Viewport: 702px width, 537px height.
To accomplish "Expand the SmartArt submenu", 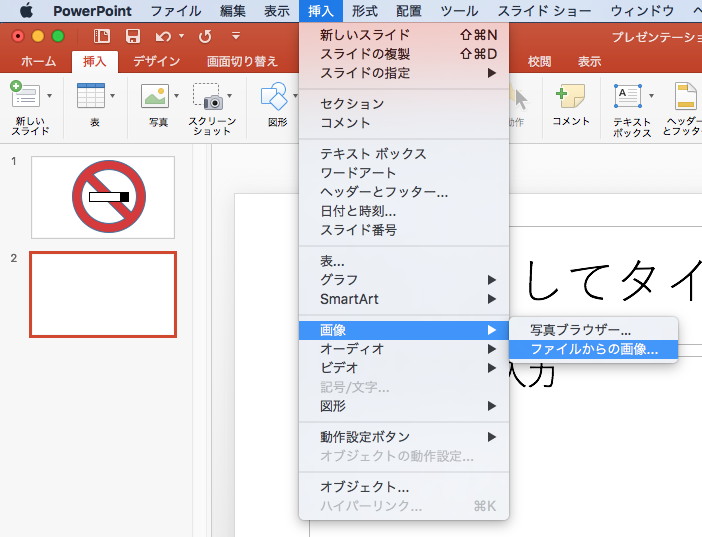I will point(404,299).
